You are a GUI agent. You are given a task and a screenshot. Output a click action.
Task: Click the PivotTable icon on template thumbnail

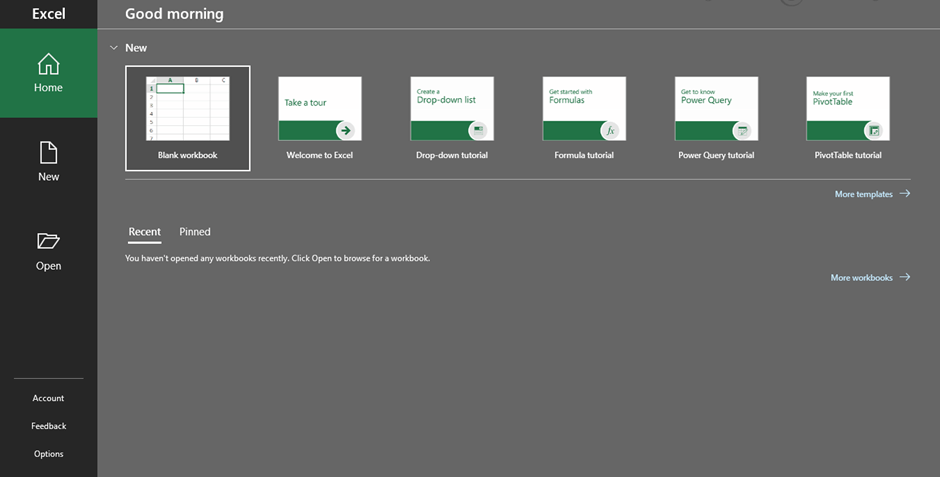(873, 130)
